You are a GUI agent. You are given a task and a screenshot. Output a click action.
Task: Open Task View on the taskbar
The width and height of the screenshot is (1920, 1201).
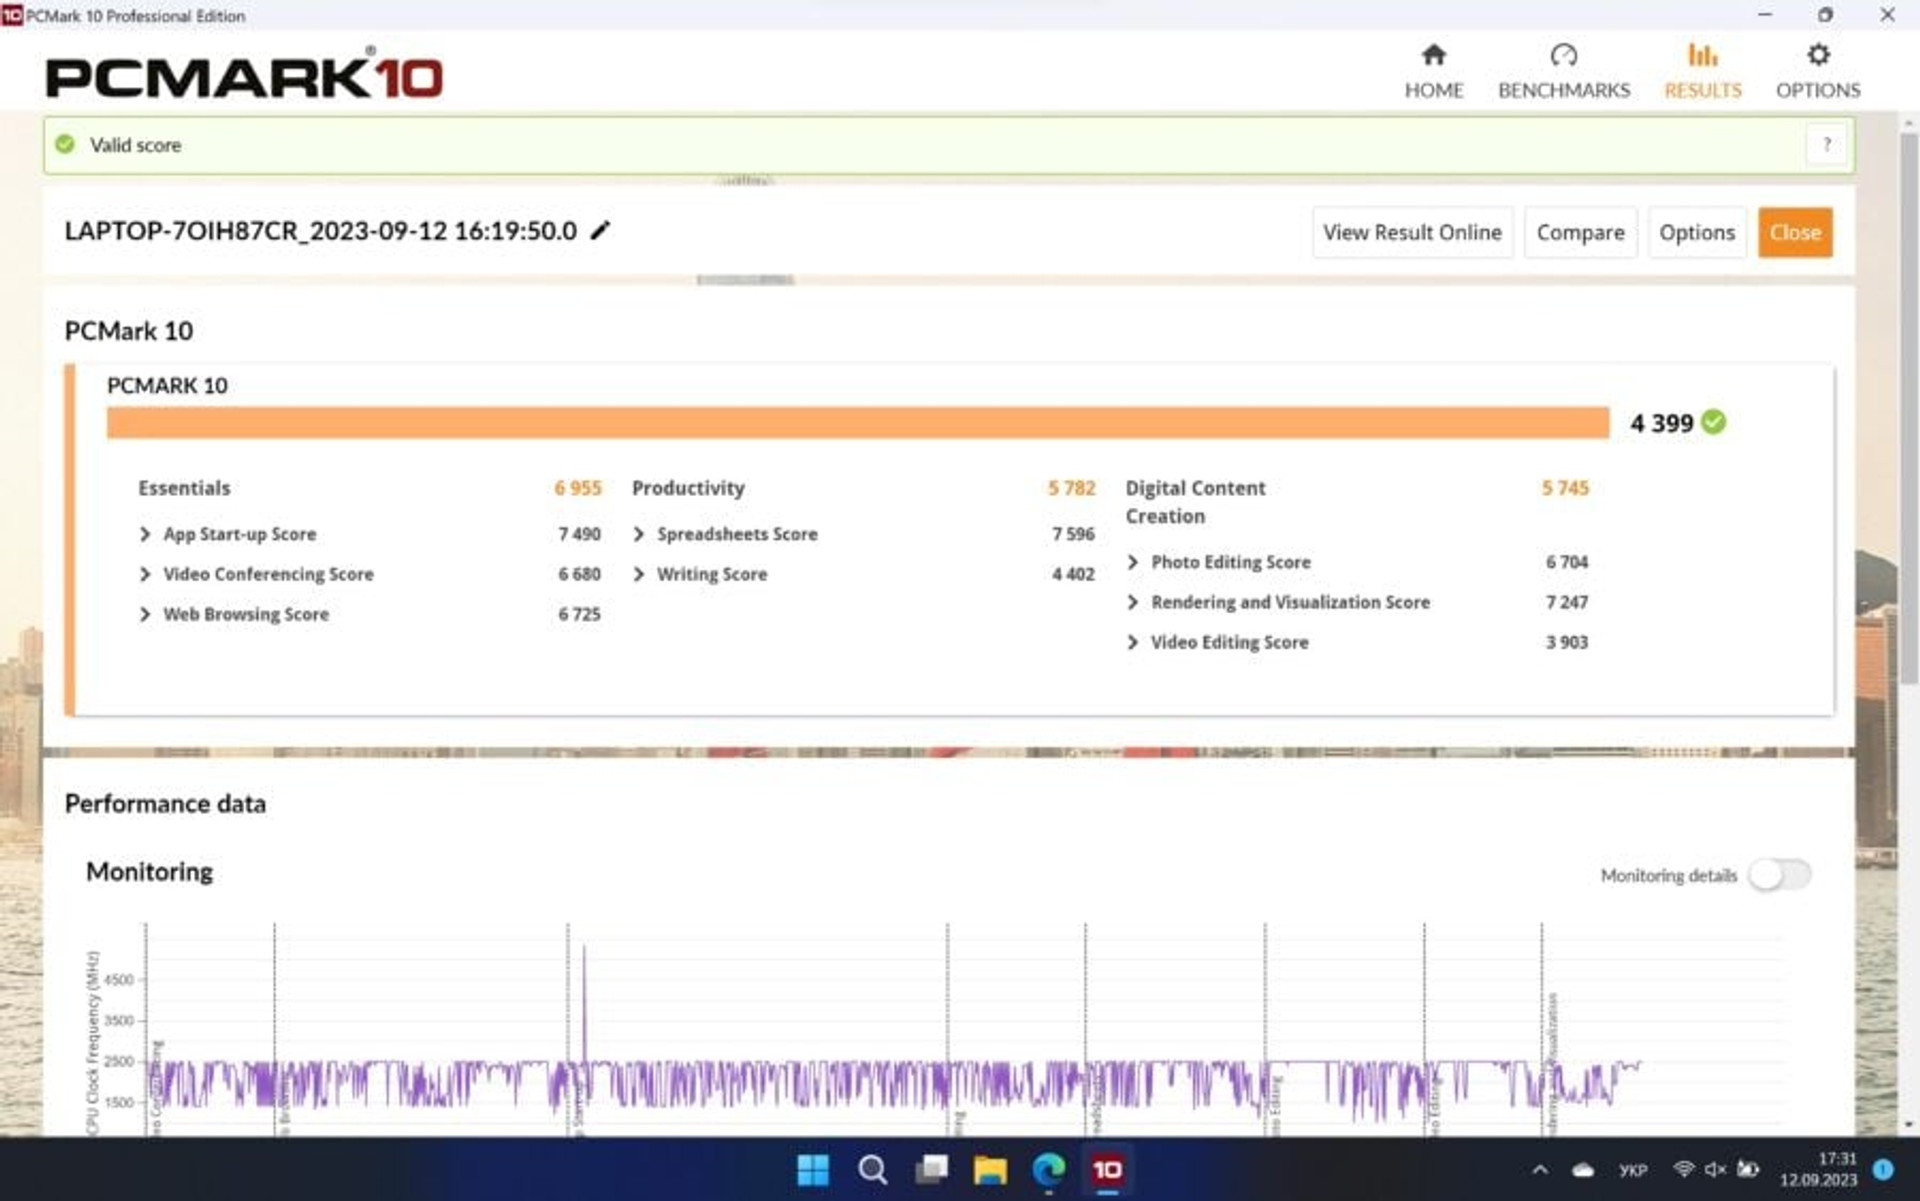click(x=931, y=1169)
